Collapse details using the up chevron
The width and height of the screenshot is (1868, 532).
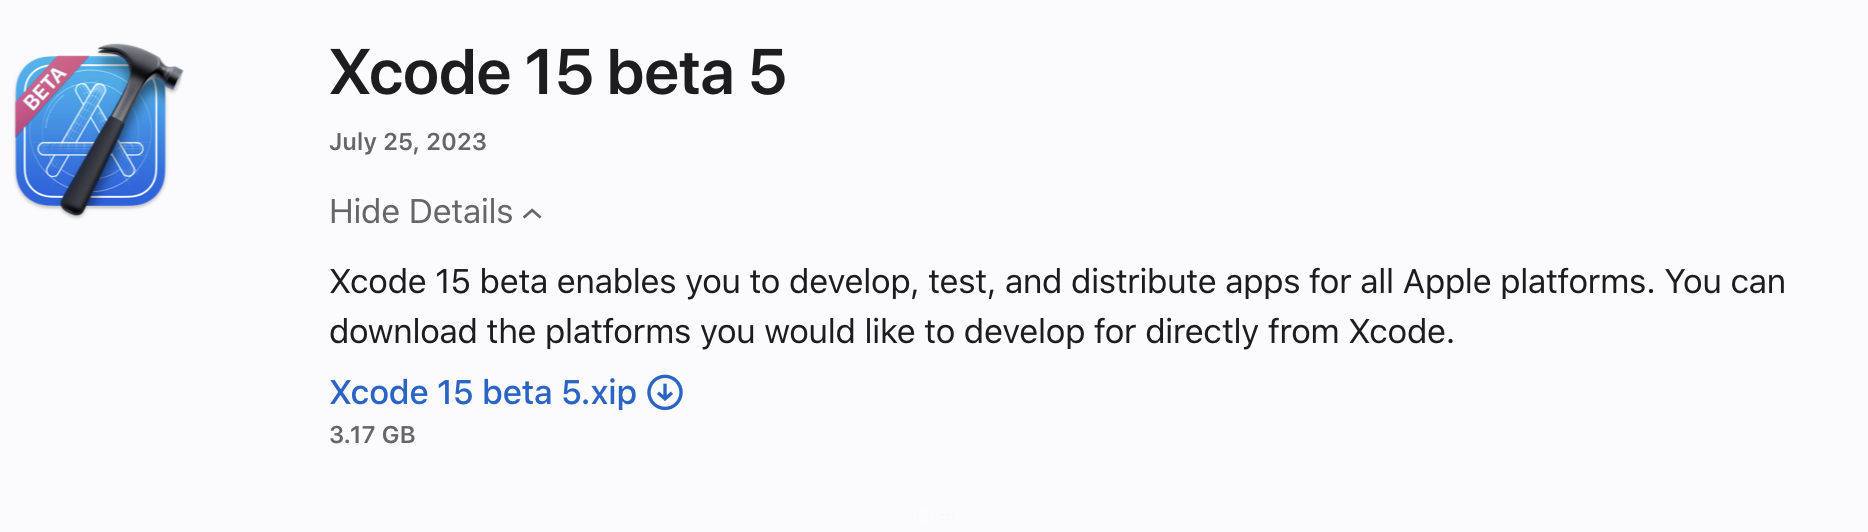pos(533,213)
